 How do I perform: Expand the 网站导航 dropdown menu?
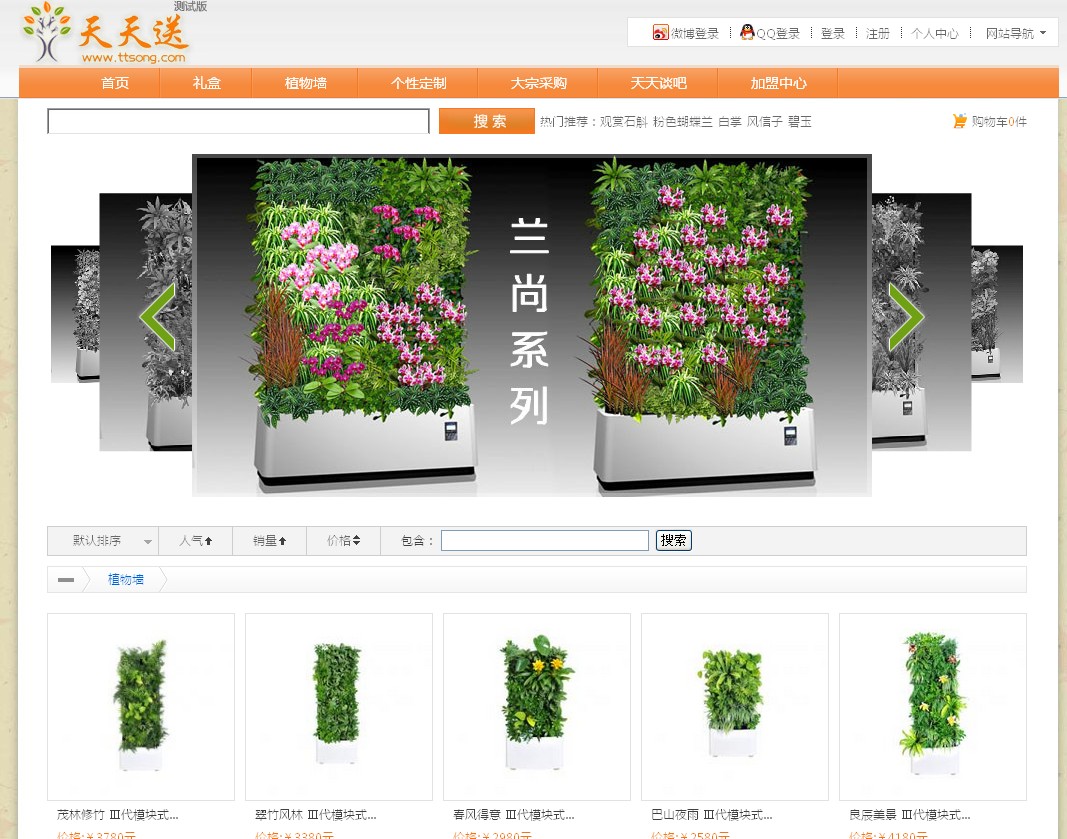tap(1042, 33)
